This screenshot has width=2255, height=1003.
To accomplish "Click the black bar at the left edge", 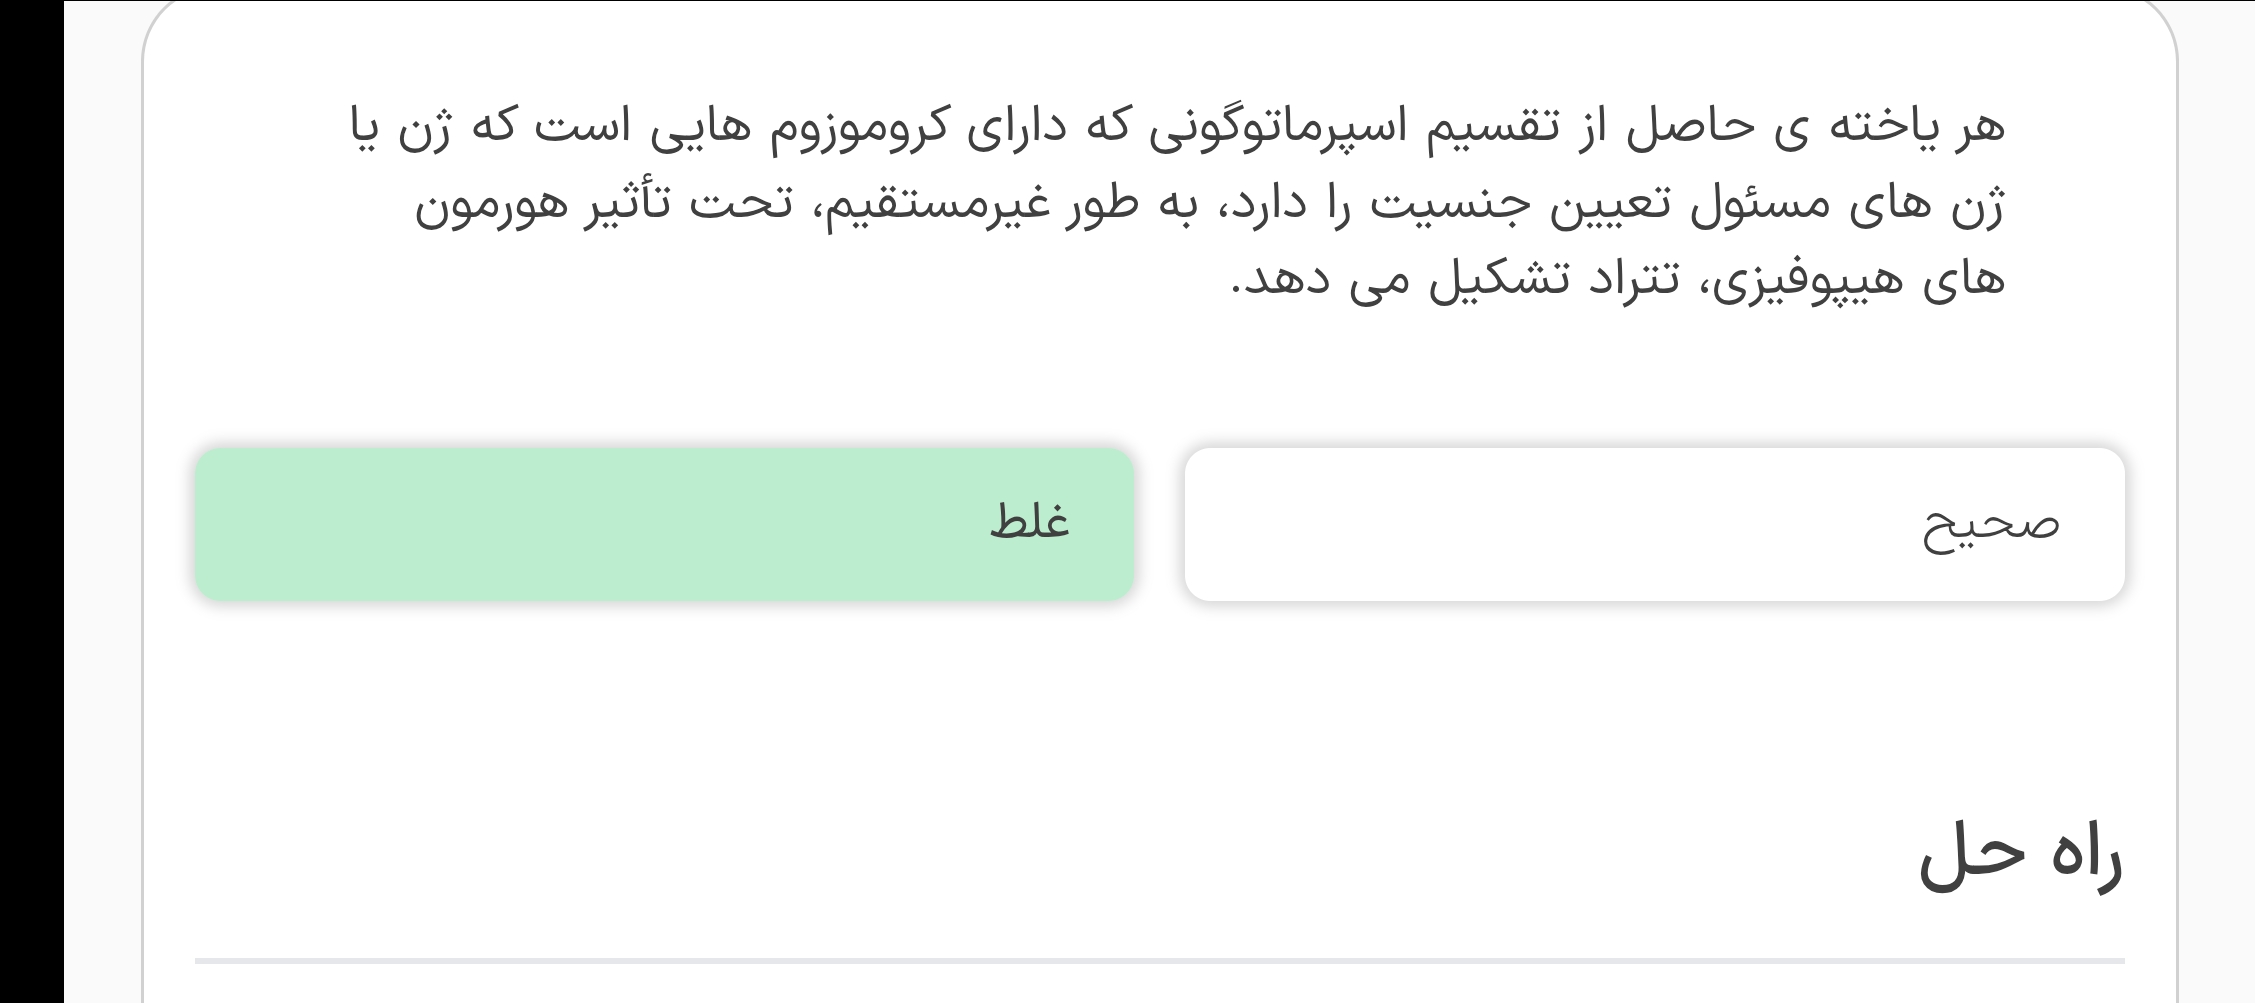I will pyautogui.click(x=32, y=500).
